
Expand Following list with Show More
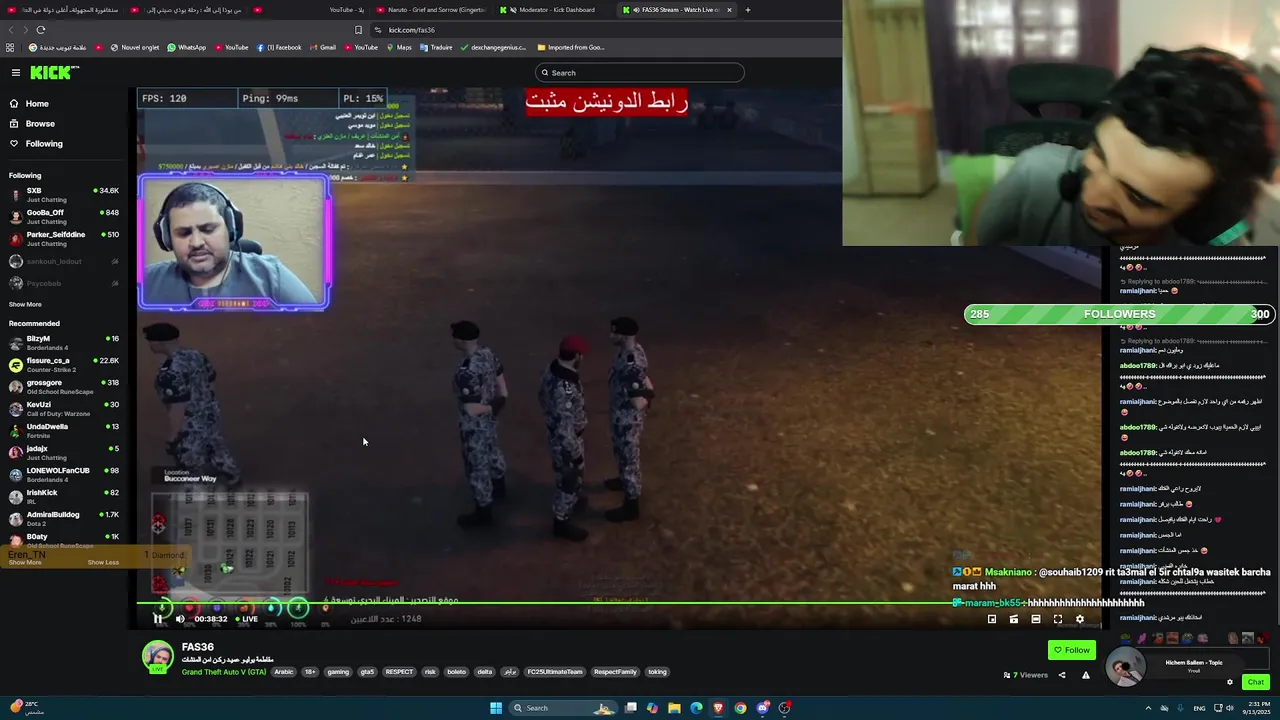25,304
